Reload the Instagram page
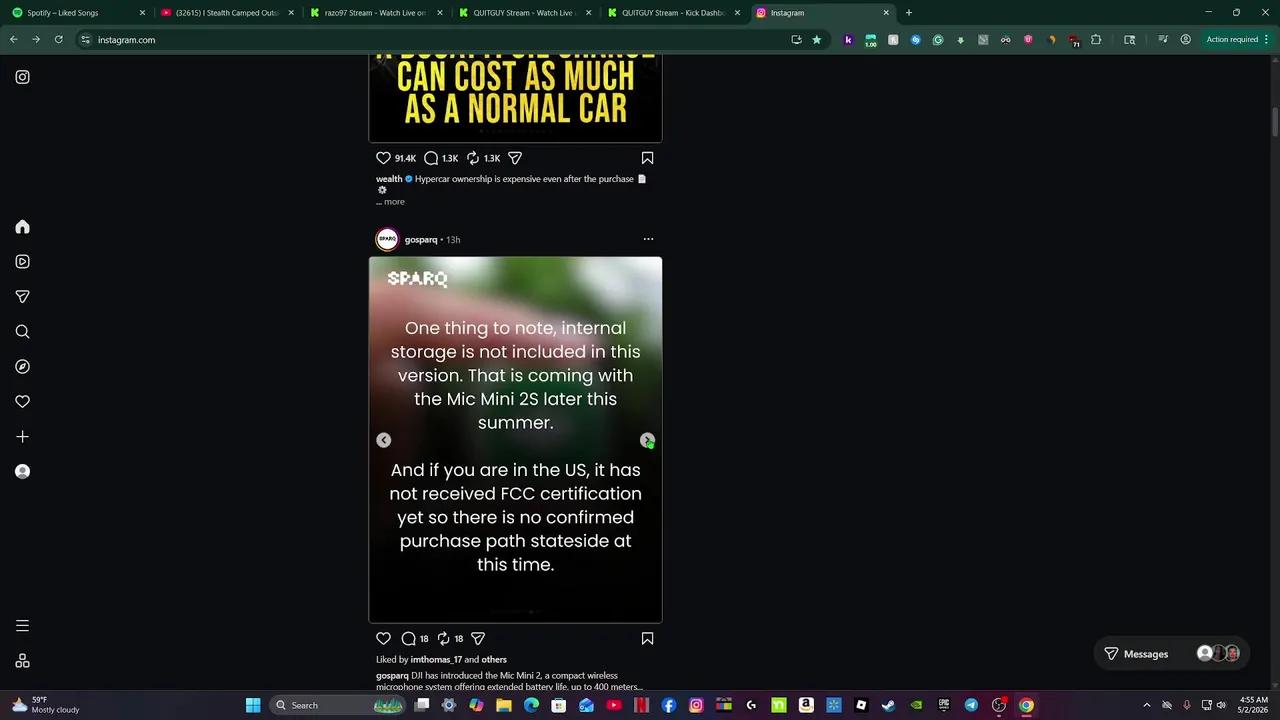 [58, 40]
